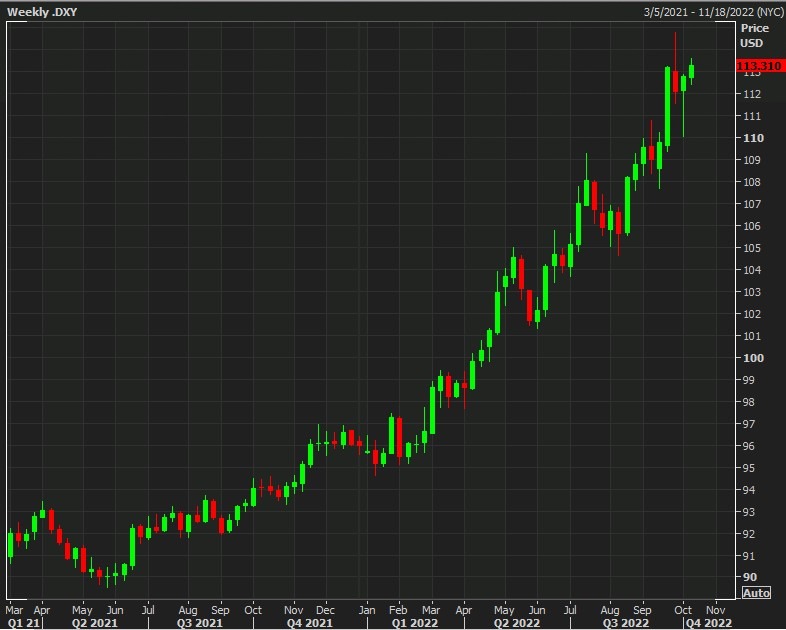Screen dimensions: 786x630
Task: Click the 95 price axis label
Action: (x=748, y=468)
